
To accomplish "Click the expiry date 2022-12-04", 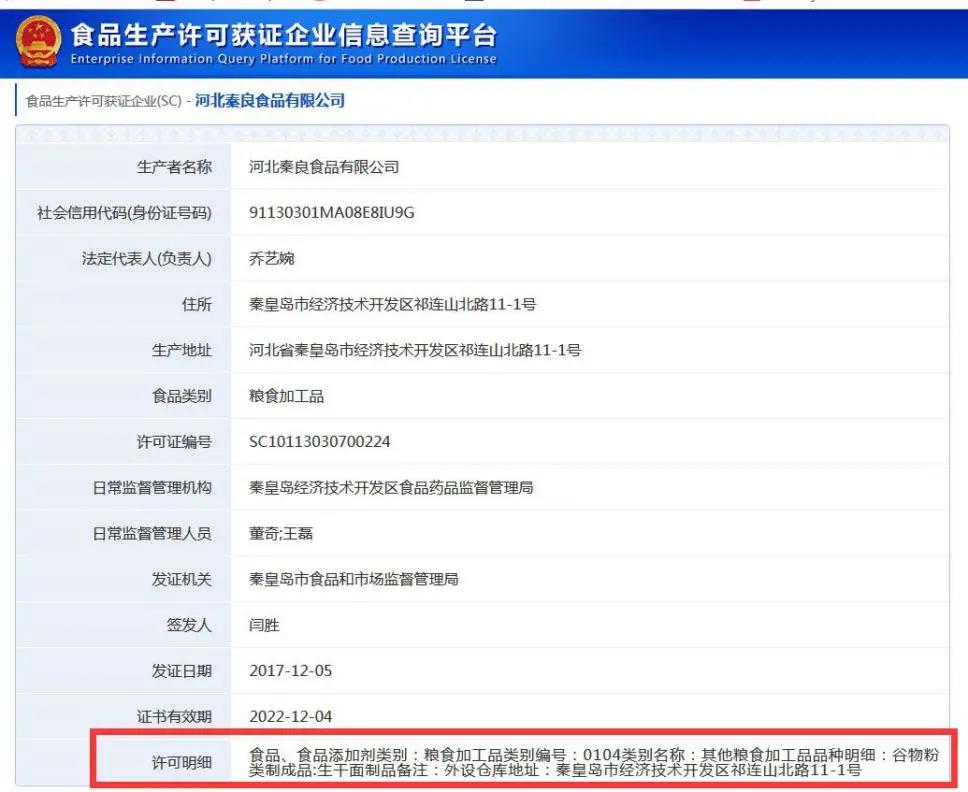I will coord(293,716).
